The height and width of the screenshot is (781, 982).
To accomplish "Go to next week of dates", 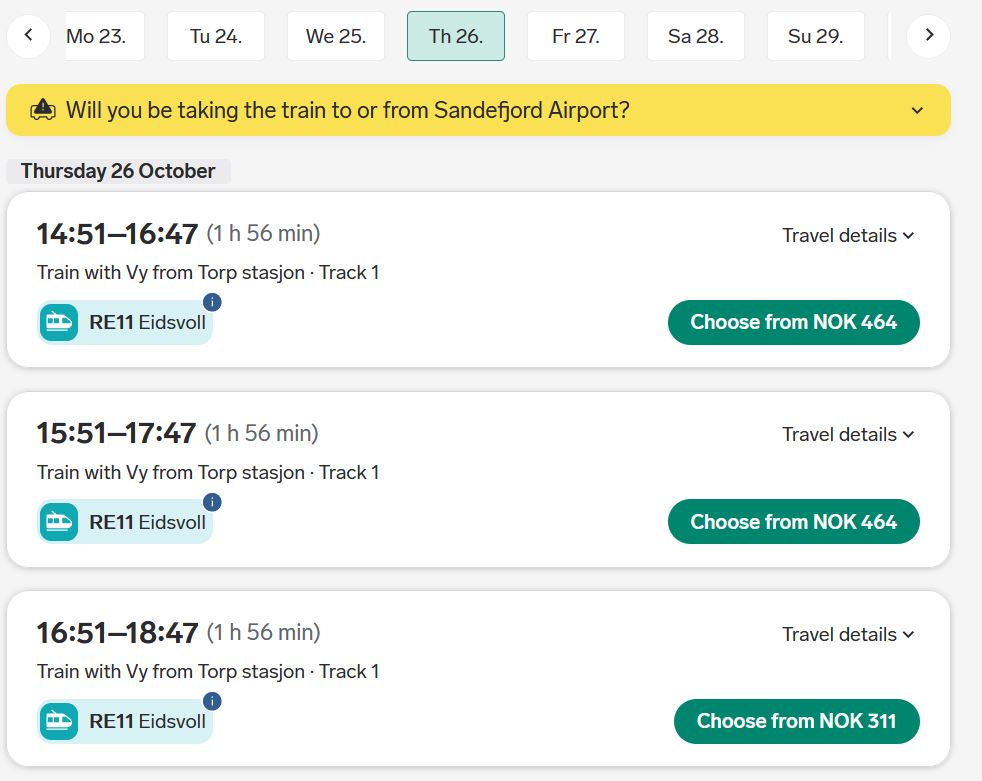I will click(929, 36).
